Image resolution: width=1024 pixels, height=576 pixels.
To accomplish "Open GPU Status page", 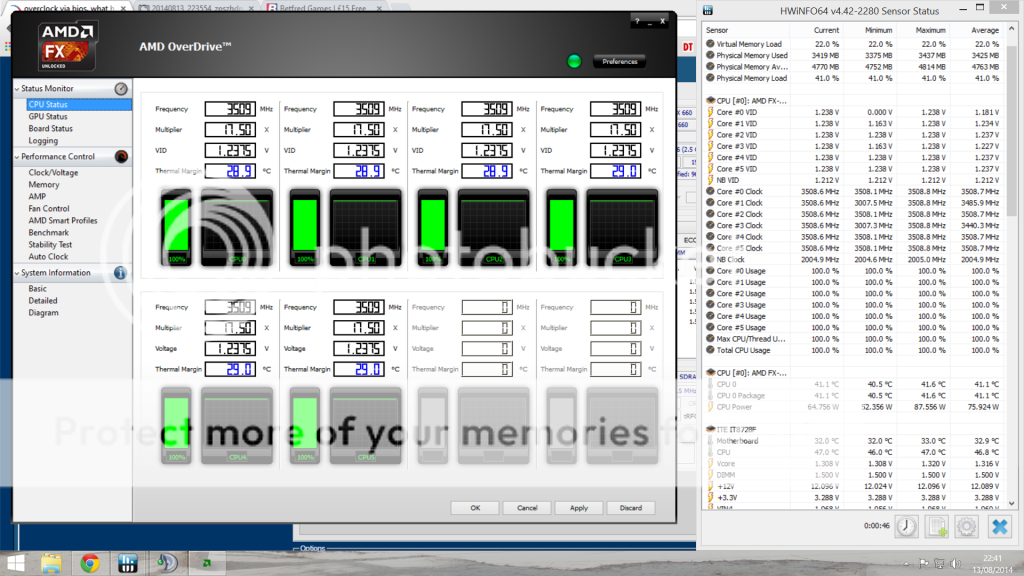I will (48, 116).
